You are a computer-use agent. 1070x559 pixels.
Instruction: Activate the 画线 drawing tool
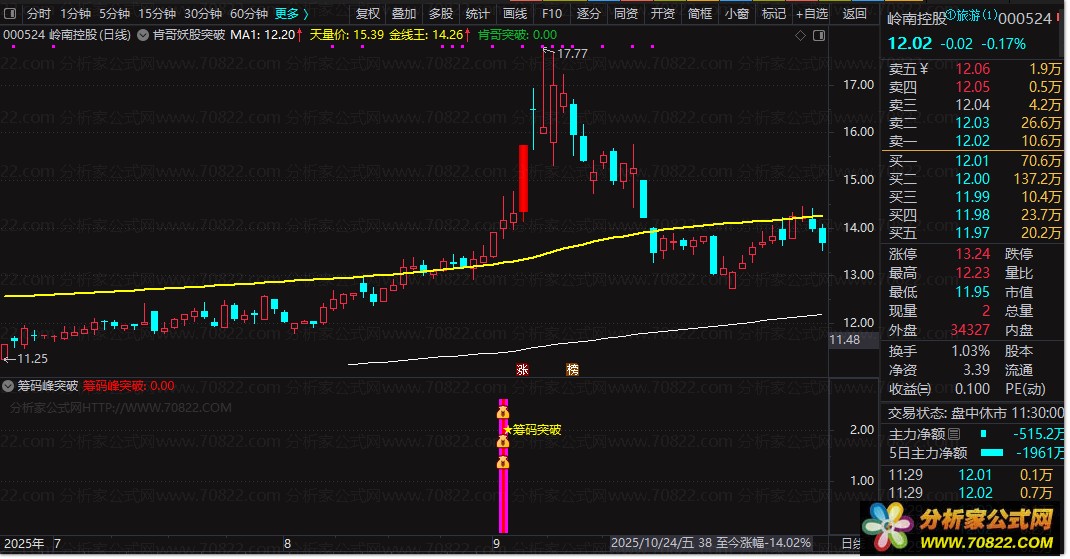coord(515,14)
